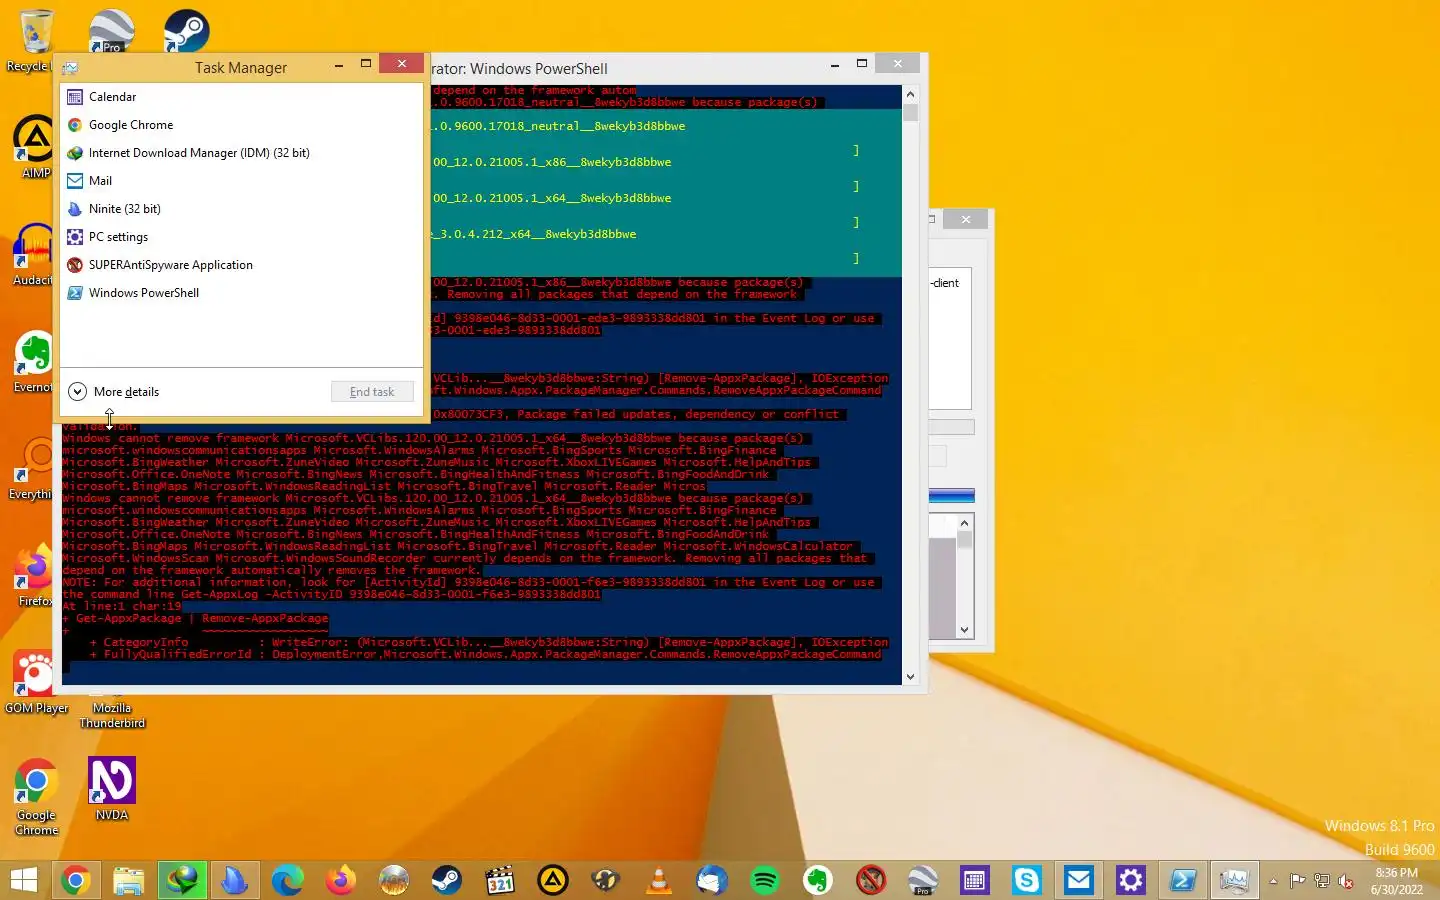1440x900 pixels.
Task: Click the Chrome icon in Task Manager list
Action: (x=75, y=125)
